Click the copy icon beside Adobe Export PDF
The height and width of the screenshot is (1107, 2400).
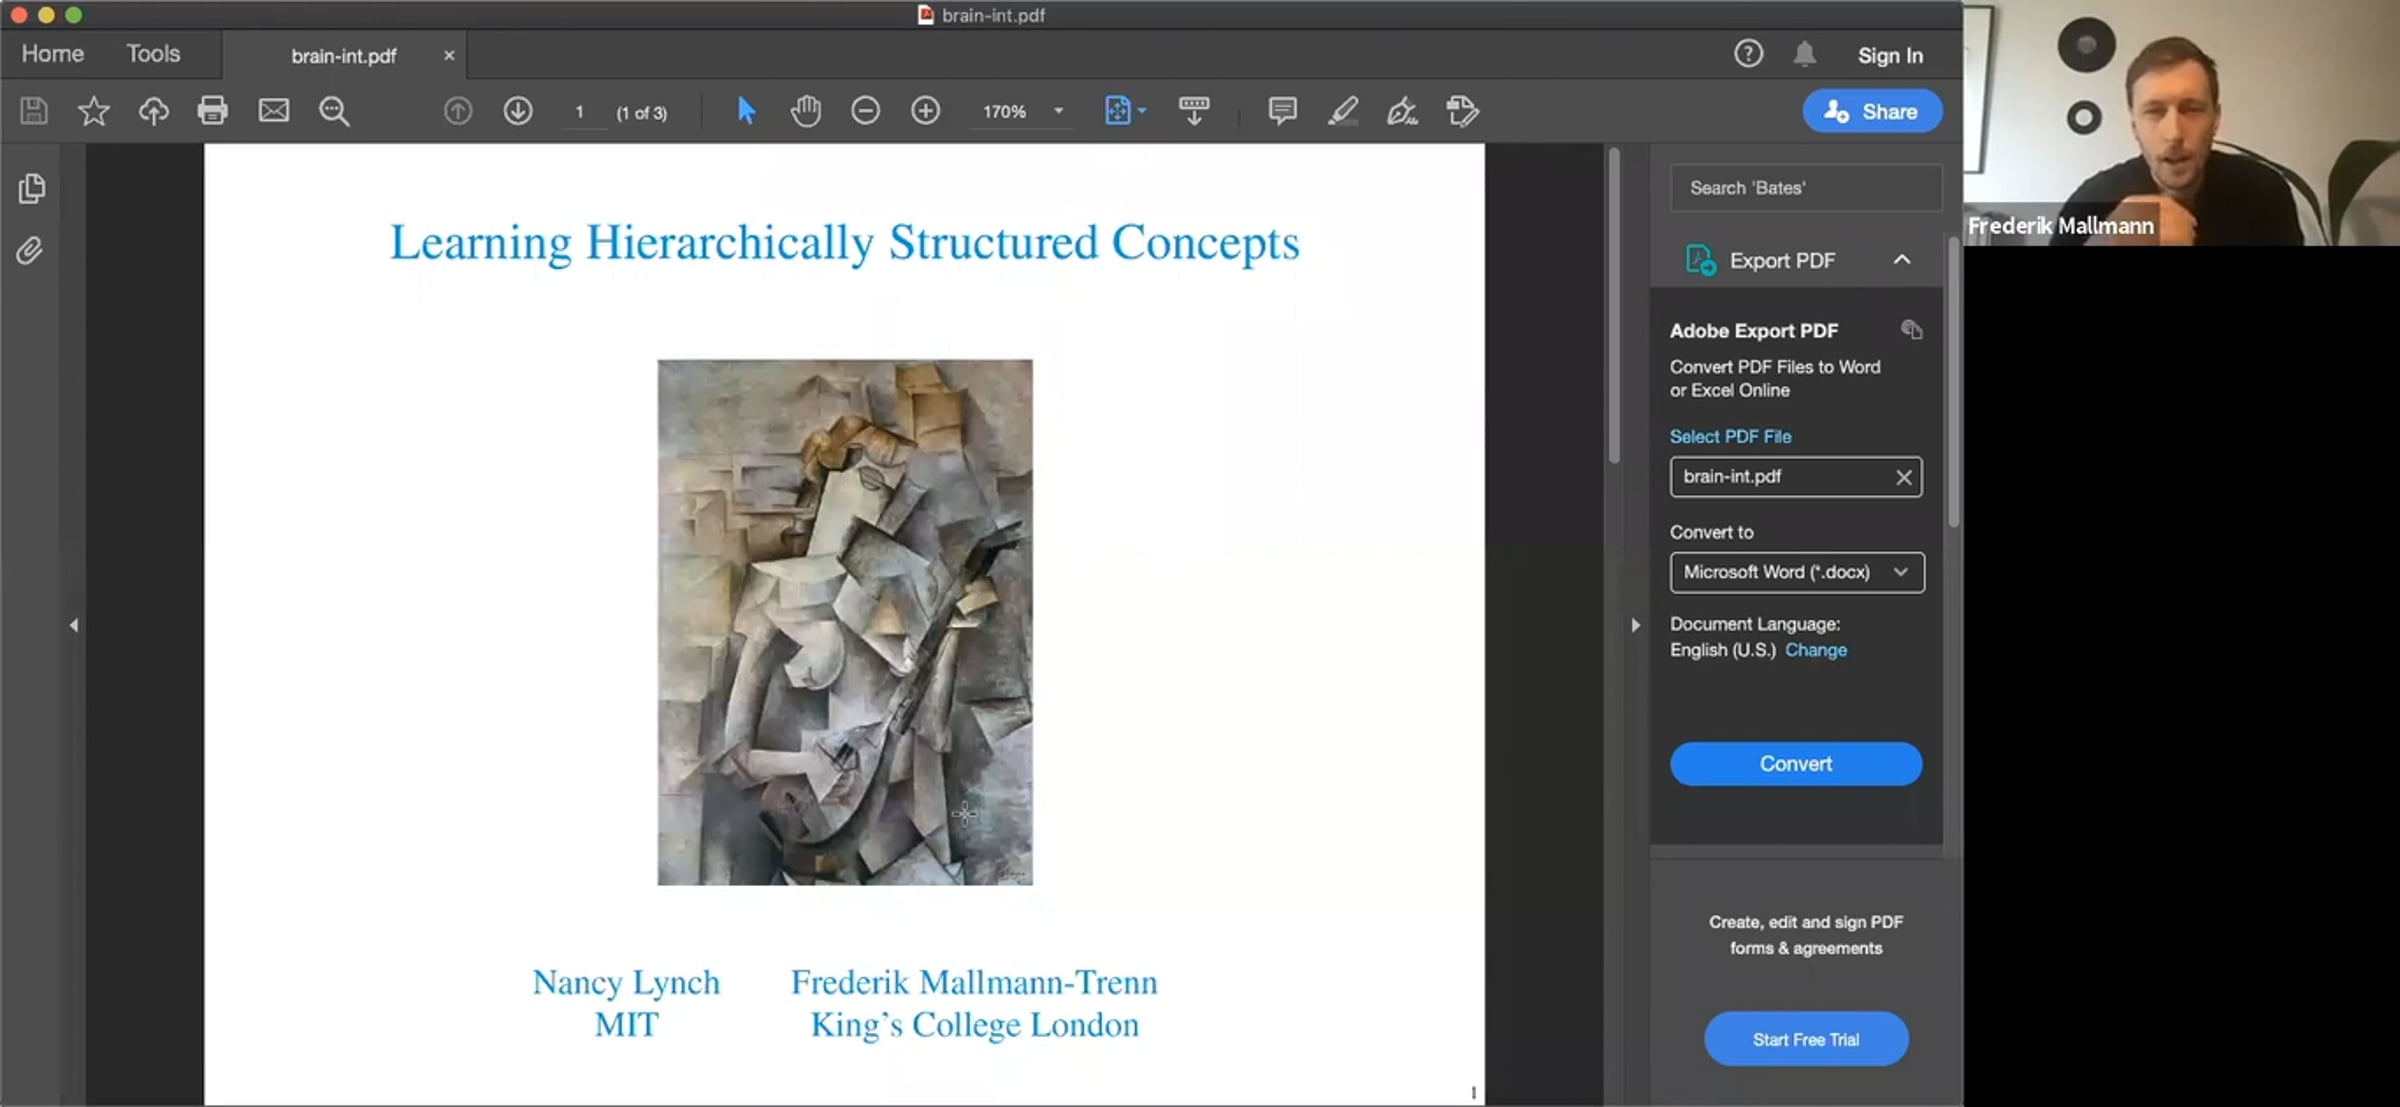pos(1911,330)
